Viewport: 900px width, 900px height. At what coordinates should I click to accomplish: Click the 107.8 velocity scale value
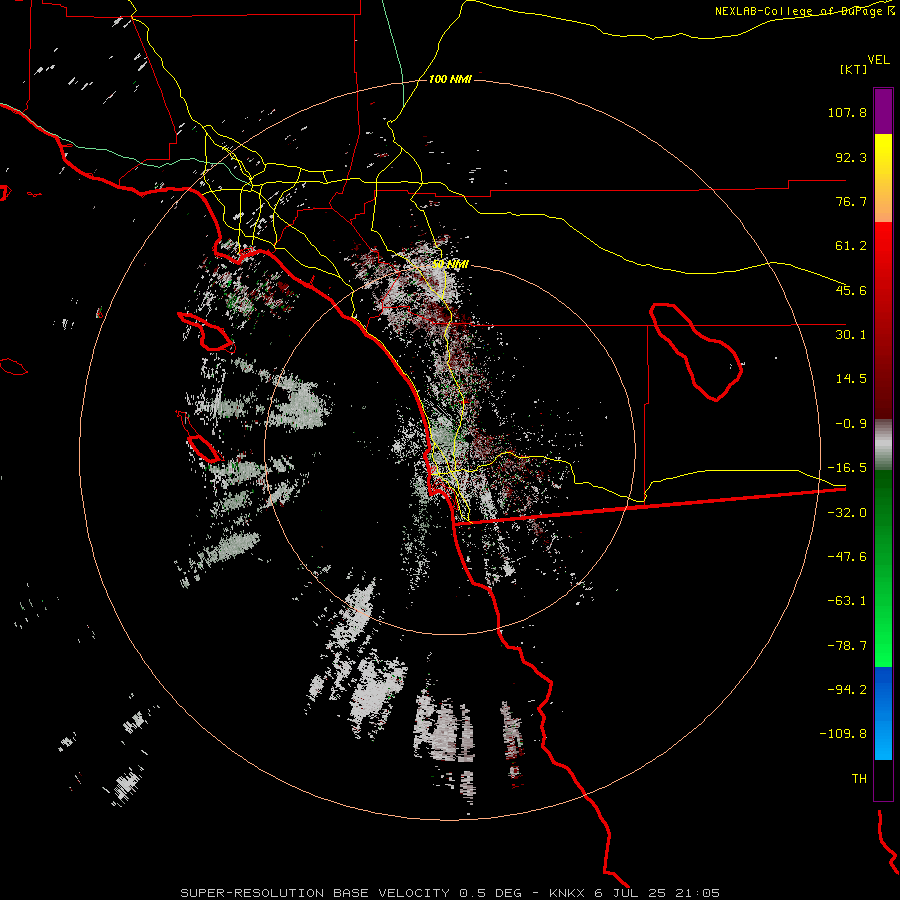point(847,112)
